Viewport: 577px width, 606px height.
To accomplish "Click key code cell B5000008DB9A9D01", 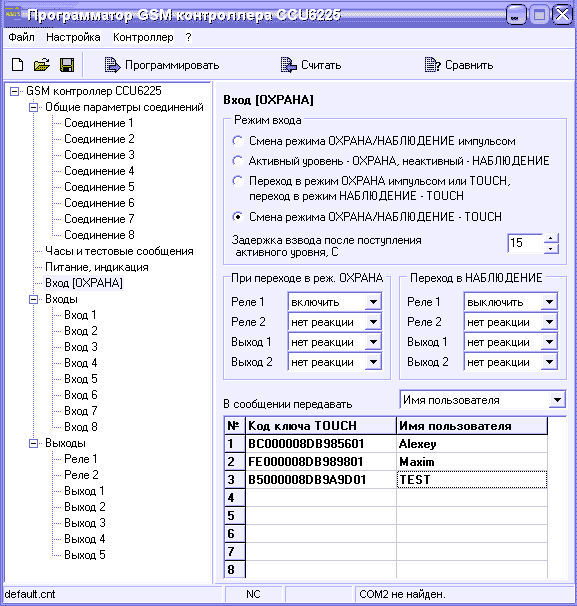I will [x=321, y=480].
